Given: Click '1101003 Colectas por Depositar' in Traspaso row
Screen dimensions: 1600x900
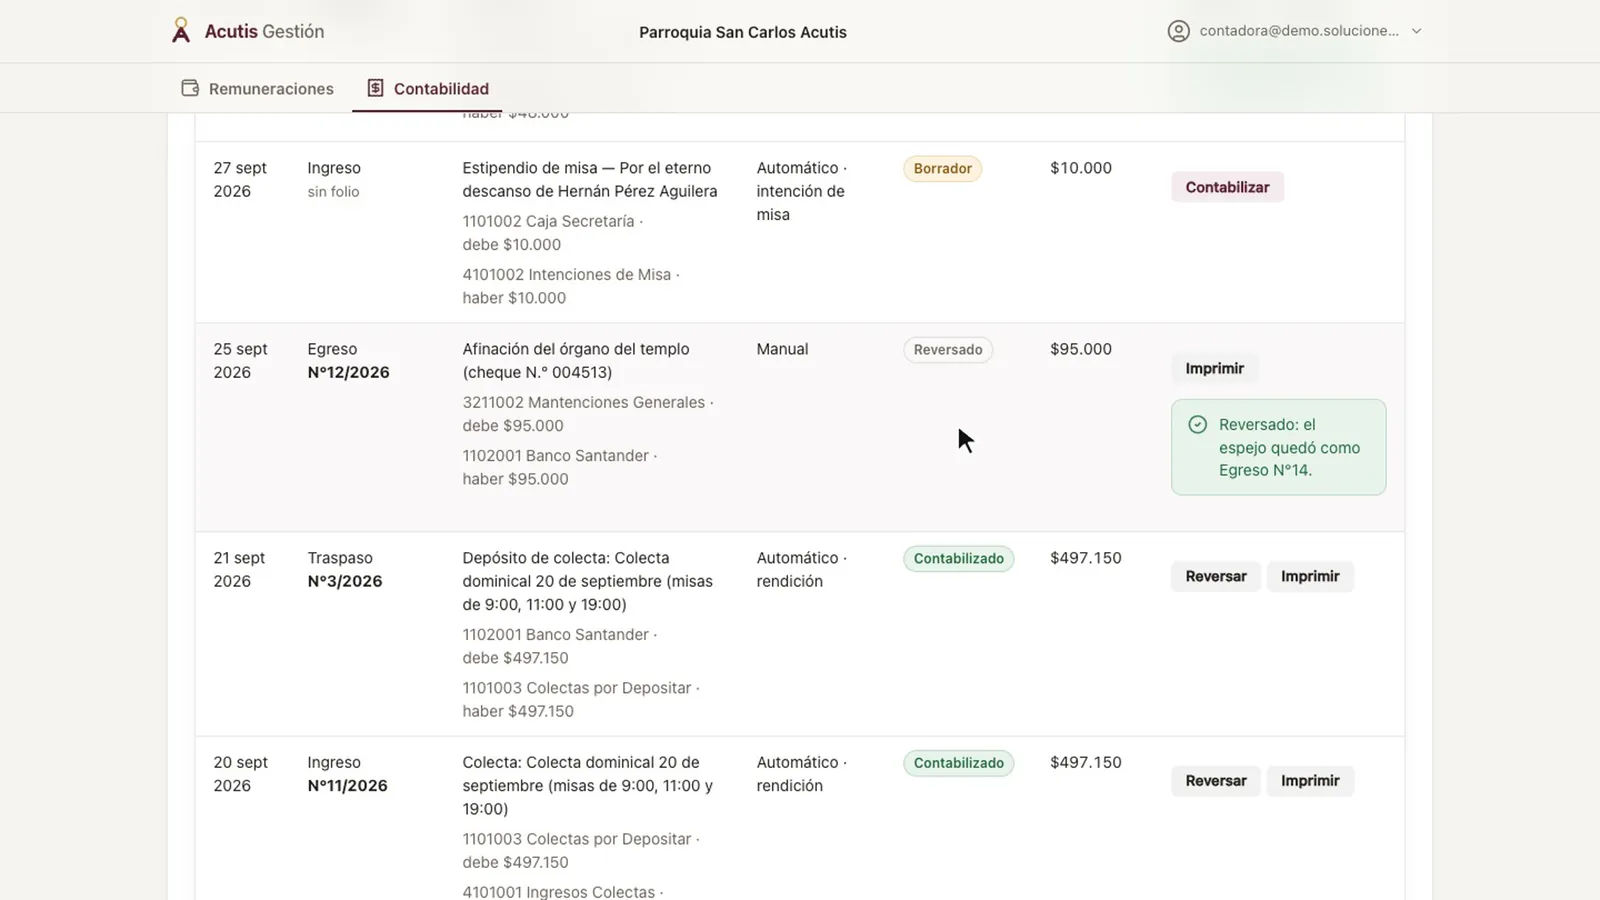Looking at the screenshot, I should pos(581,699).
